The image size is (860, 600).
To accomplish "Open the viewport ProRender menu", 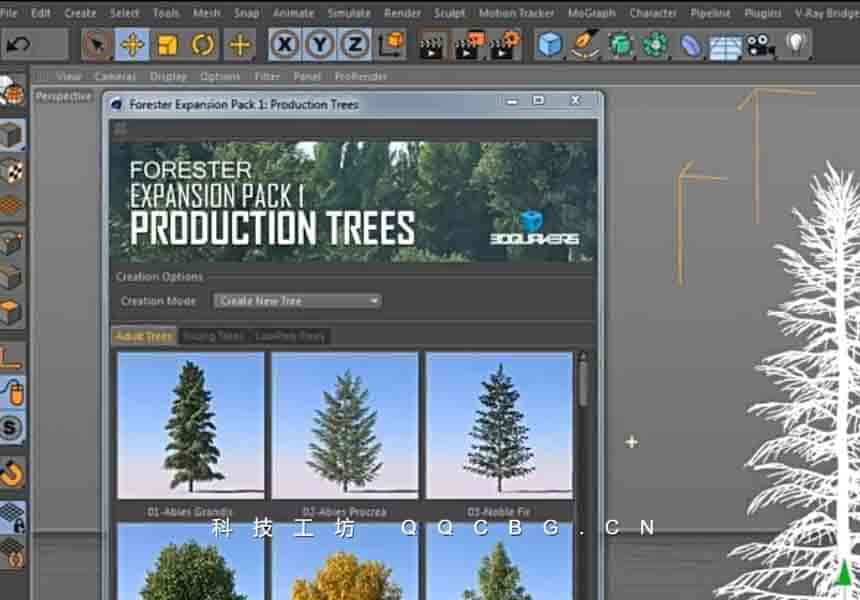I will (361, 76).
